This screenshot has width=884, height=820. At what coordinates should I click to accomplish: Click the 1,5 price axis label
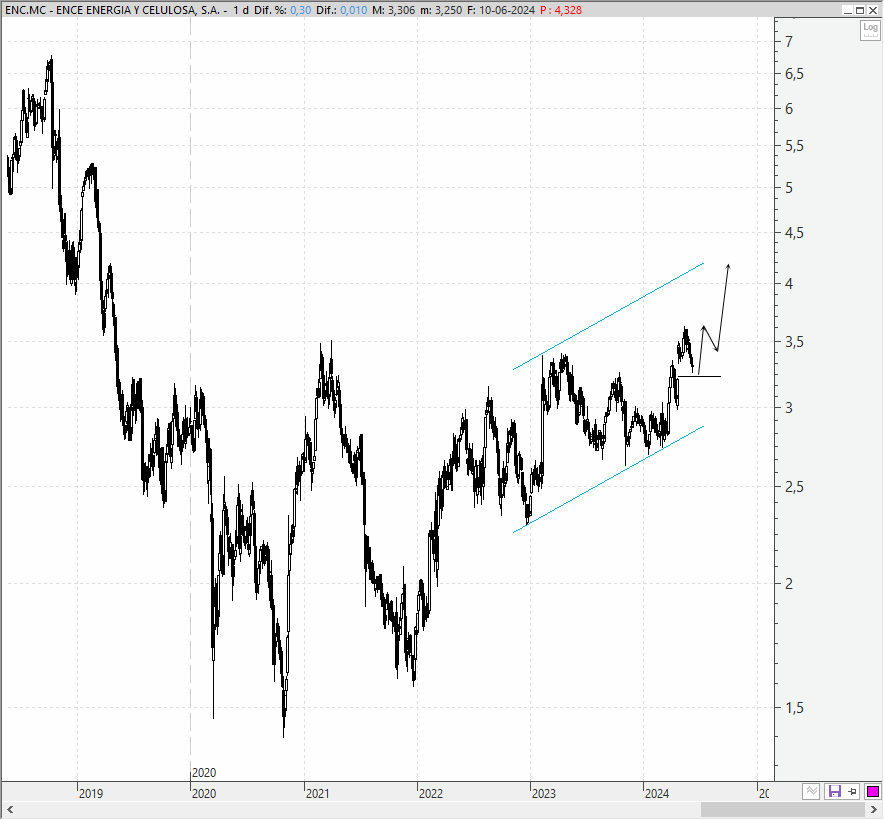coord(794,708)
